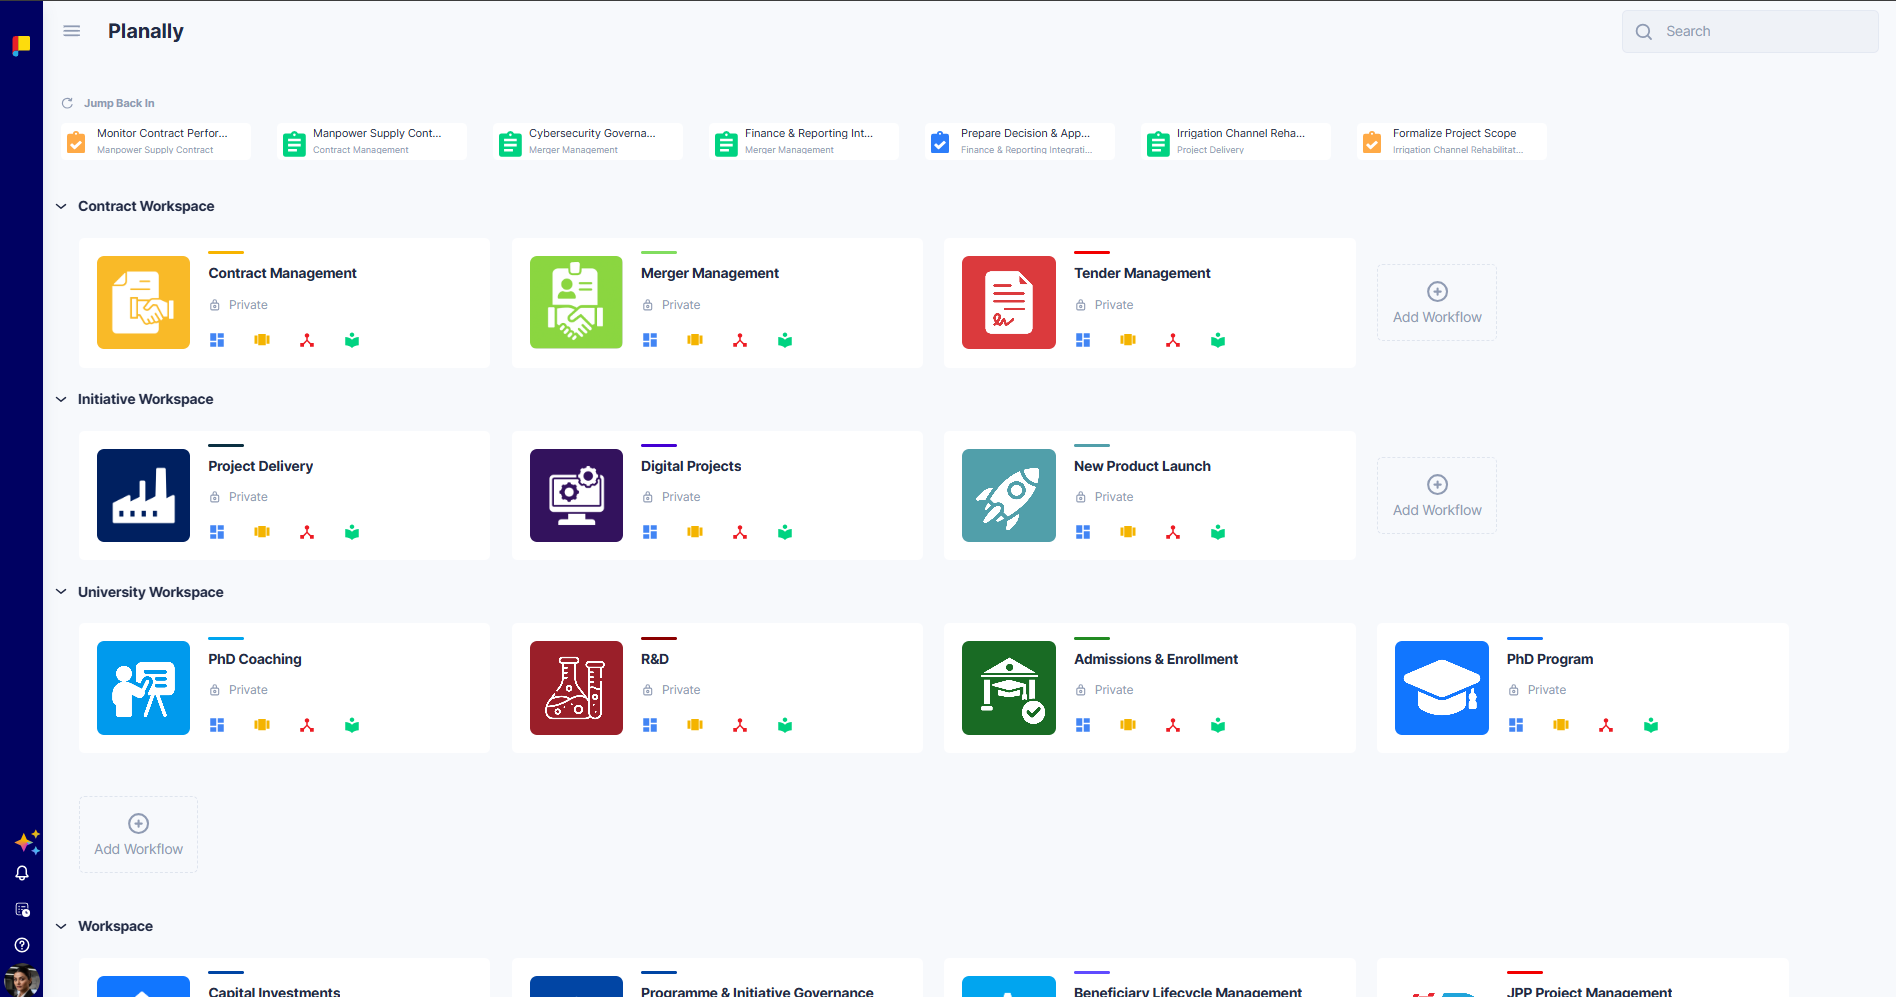Open Prepare Decision & App... recent item
Screen dimensions: 1896x997
point(1020,141)
